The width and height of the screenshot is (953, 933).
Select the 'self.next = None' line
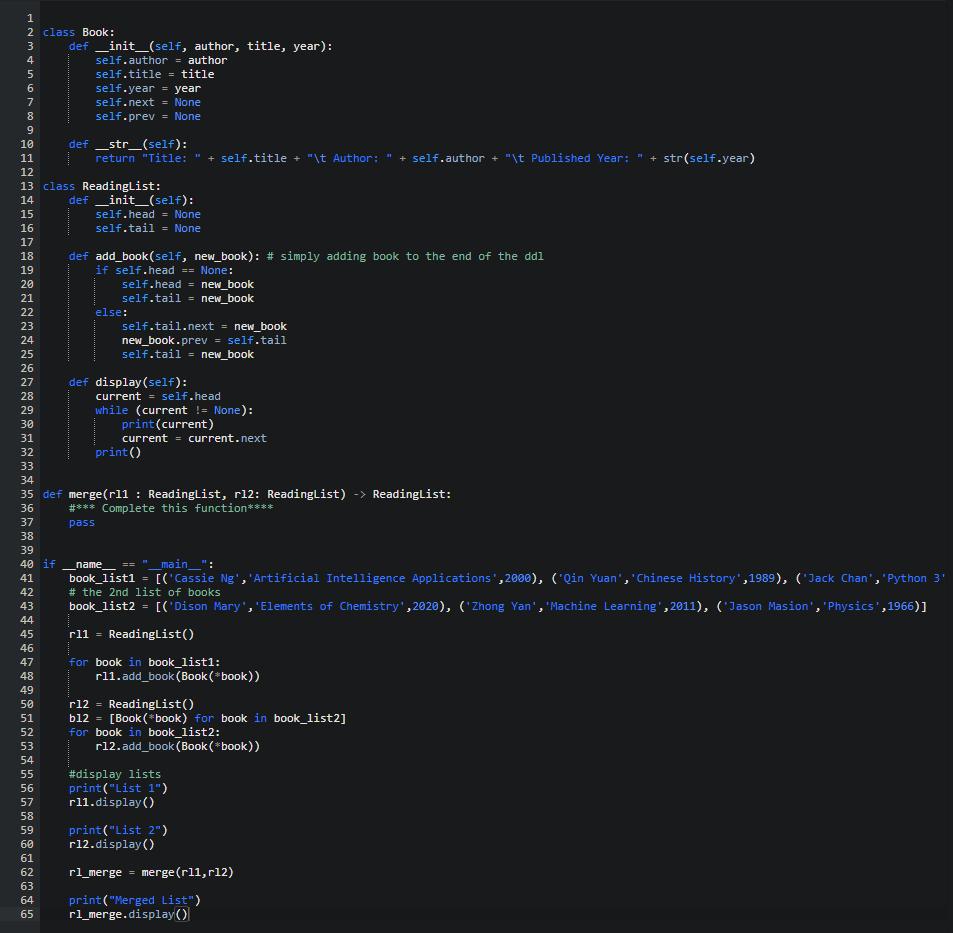[148, 102]
